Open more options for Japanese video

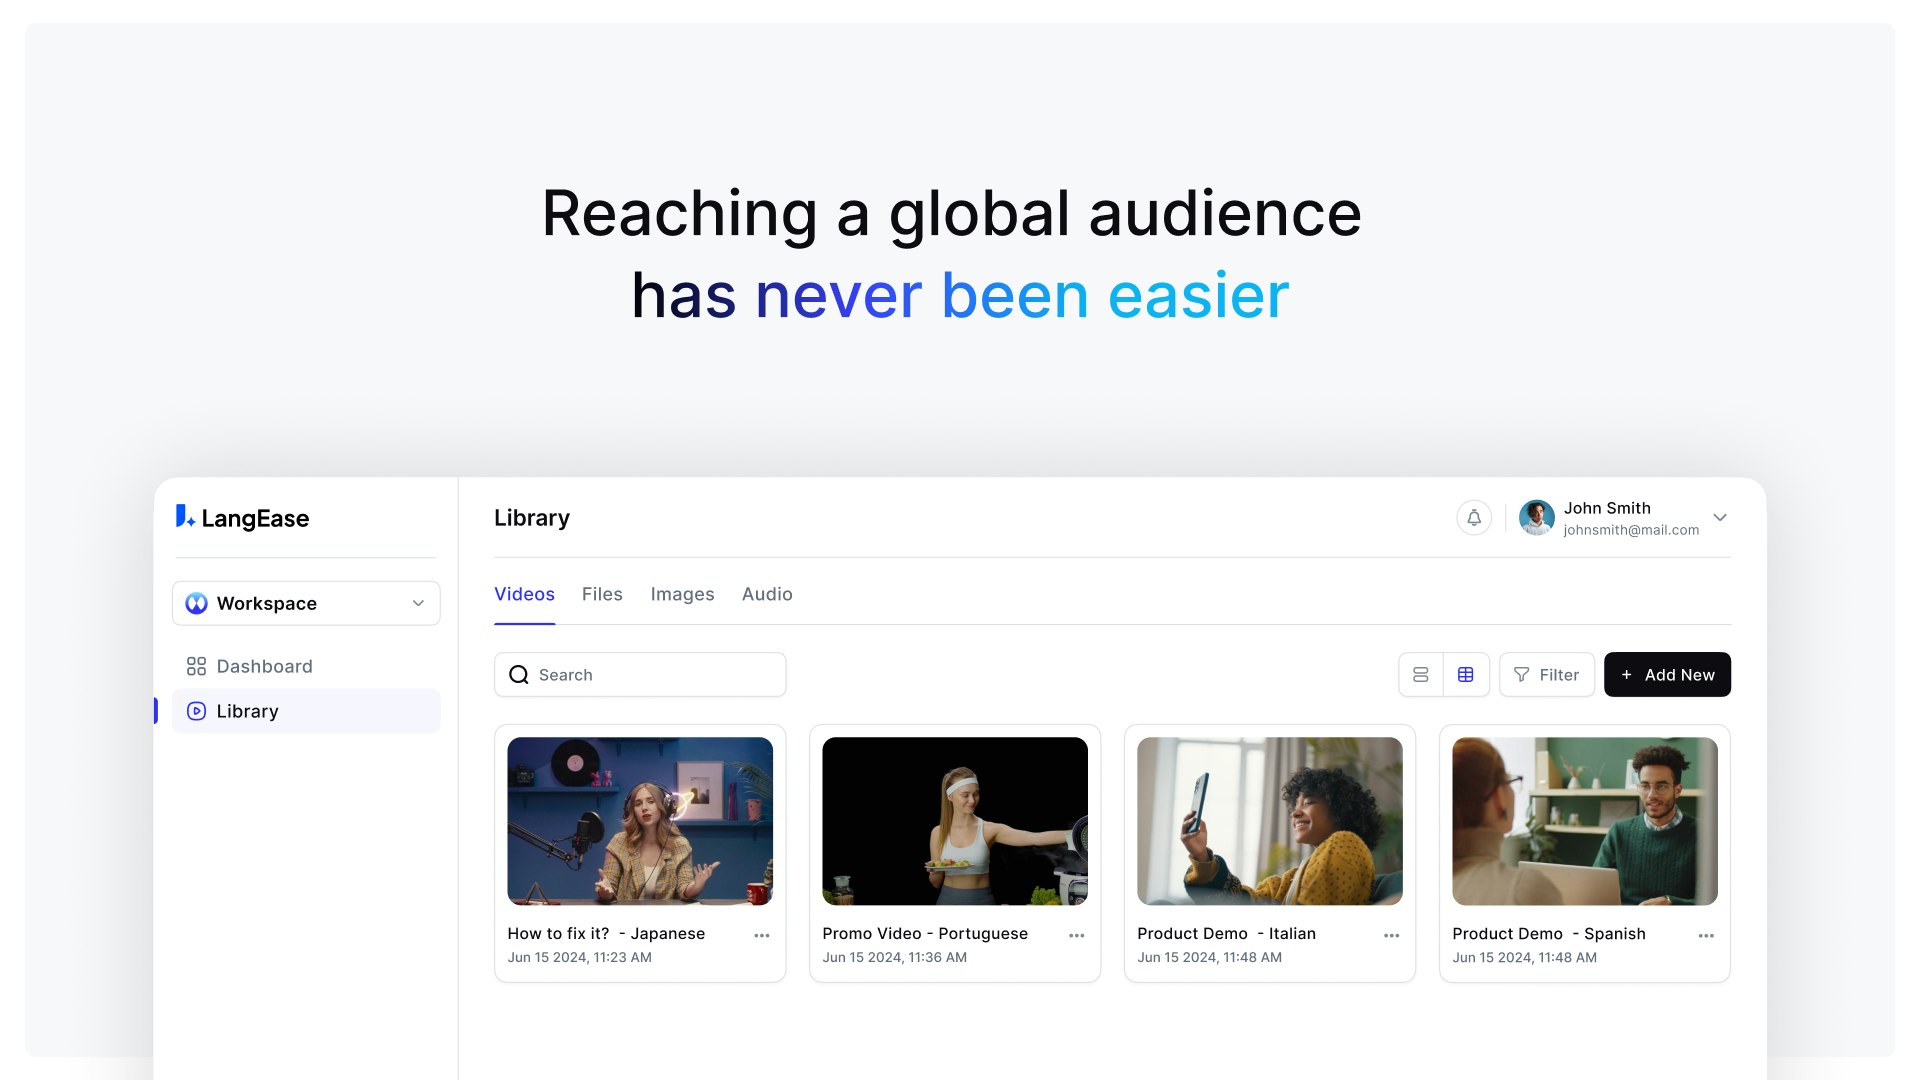762,936
